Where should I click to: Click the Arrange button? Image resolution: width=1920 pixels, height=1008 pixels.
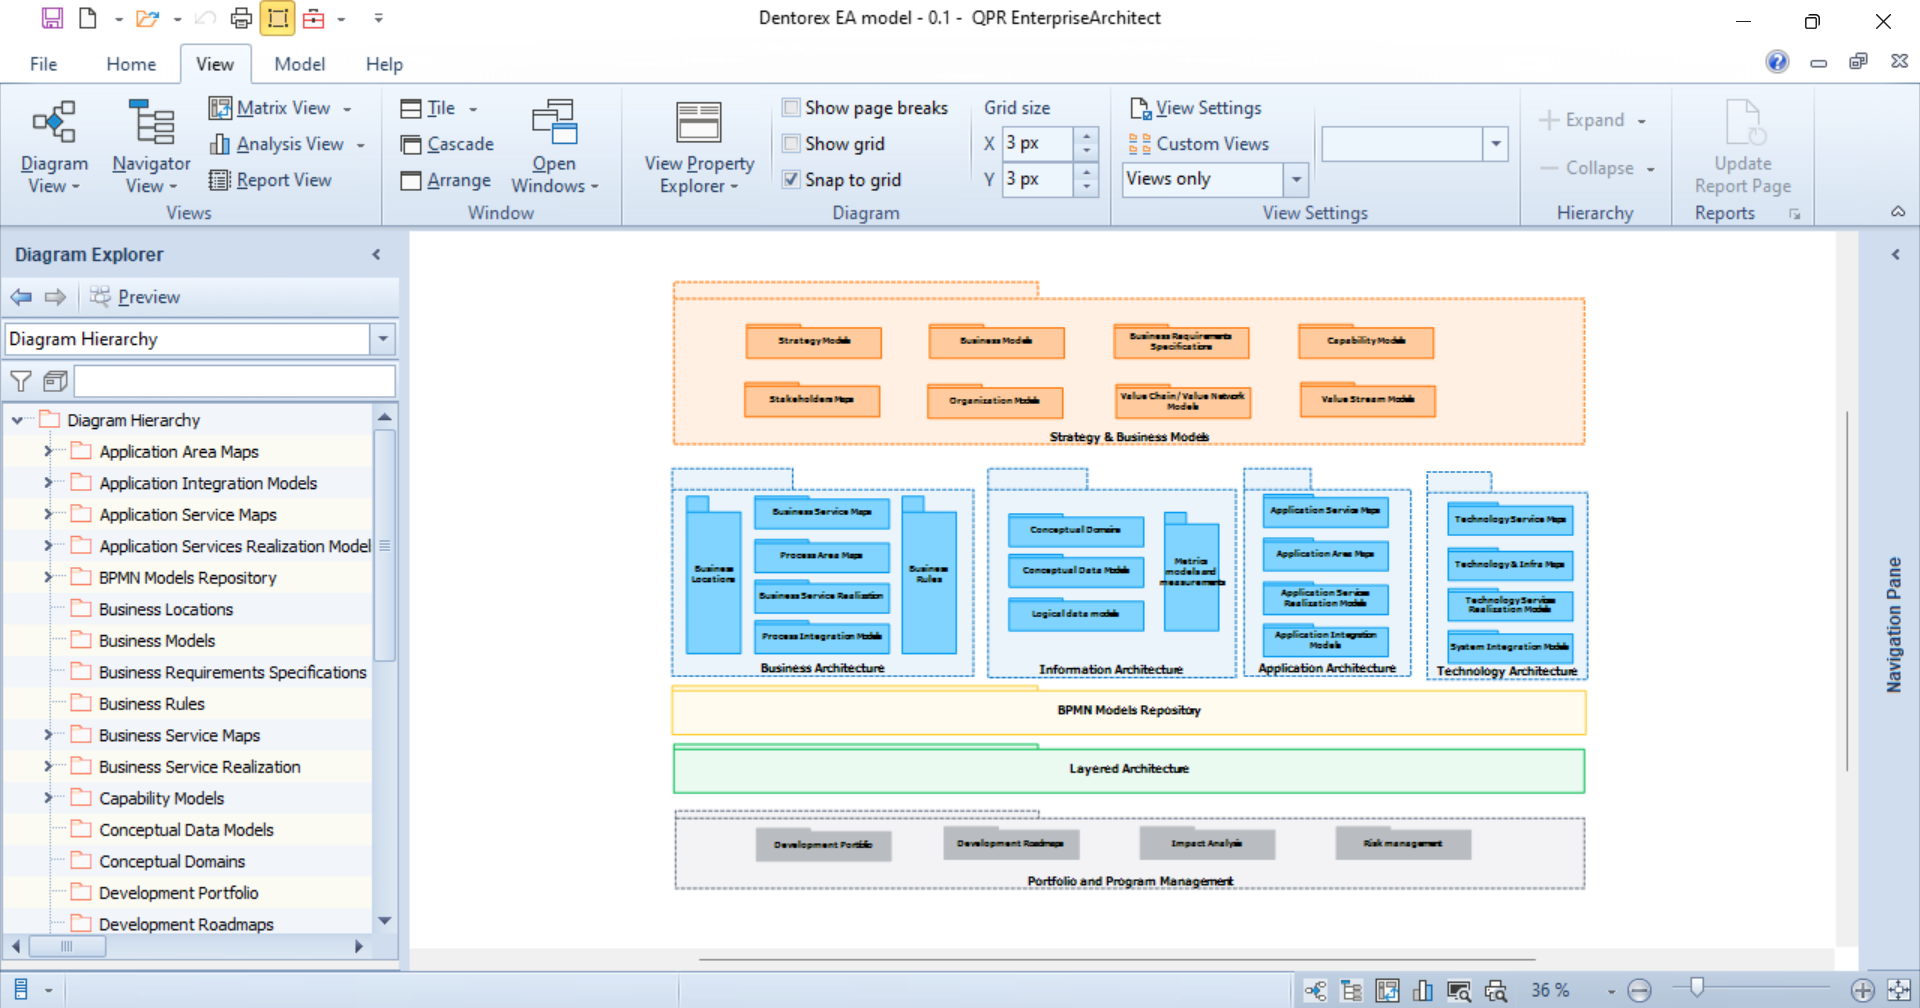point(445,180)
